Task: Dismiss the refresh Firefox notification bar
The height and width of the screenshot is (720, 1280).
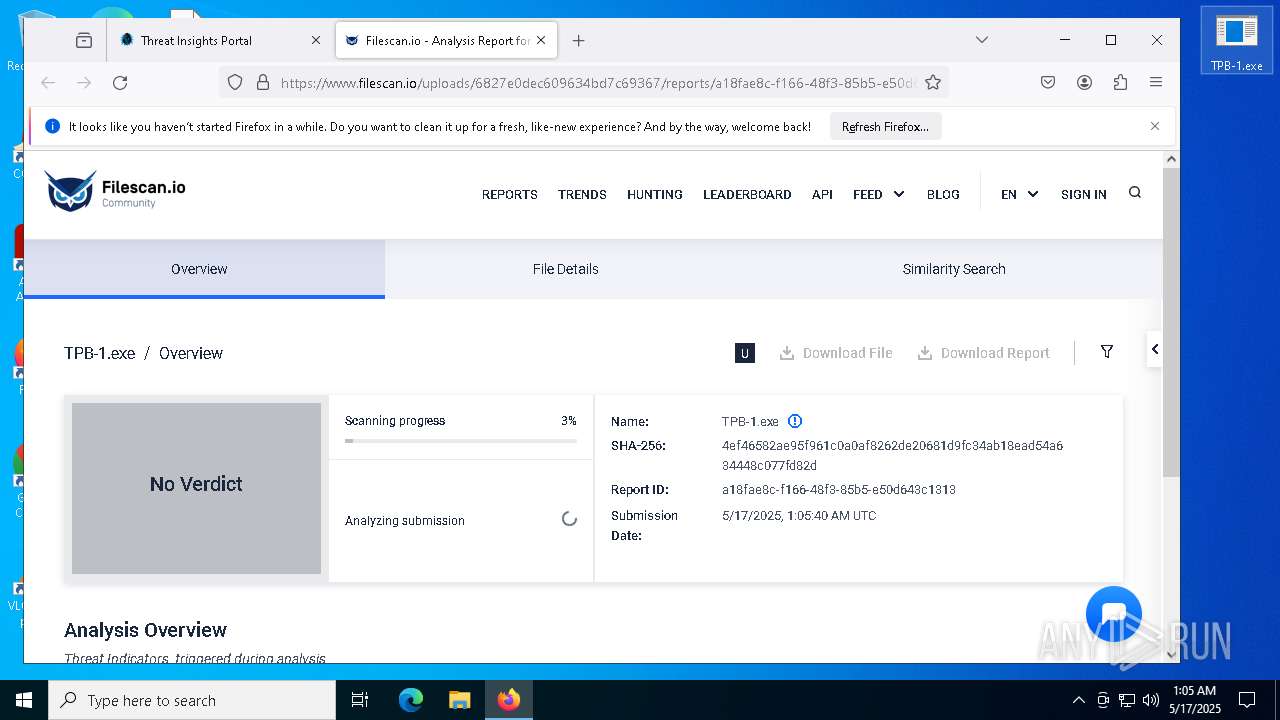Action: click(1155, 126)
